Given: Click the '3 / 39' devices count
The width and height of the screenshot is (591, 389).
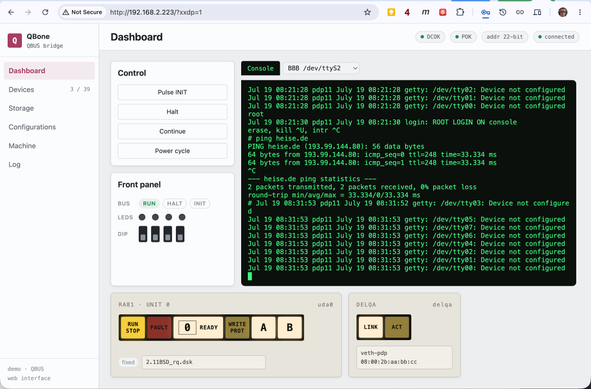Looking at the screenshot, I should [x=80, y=90].
